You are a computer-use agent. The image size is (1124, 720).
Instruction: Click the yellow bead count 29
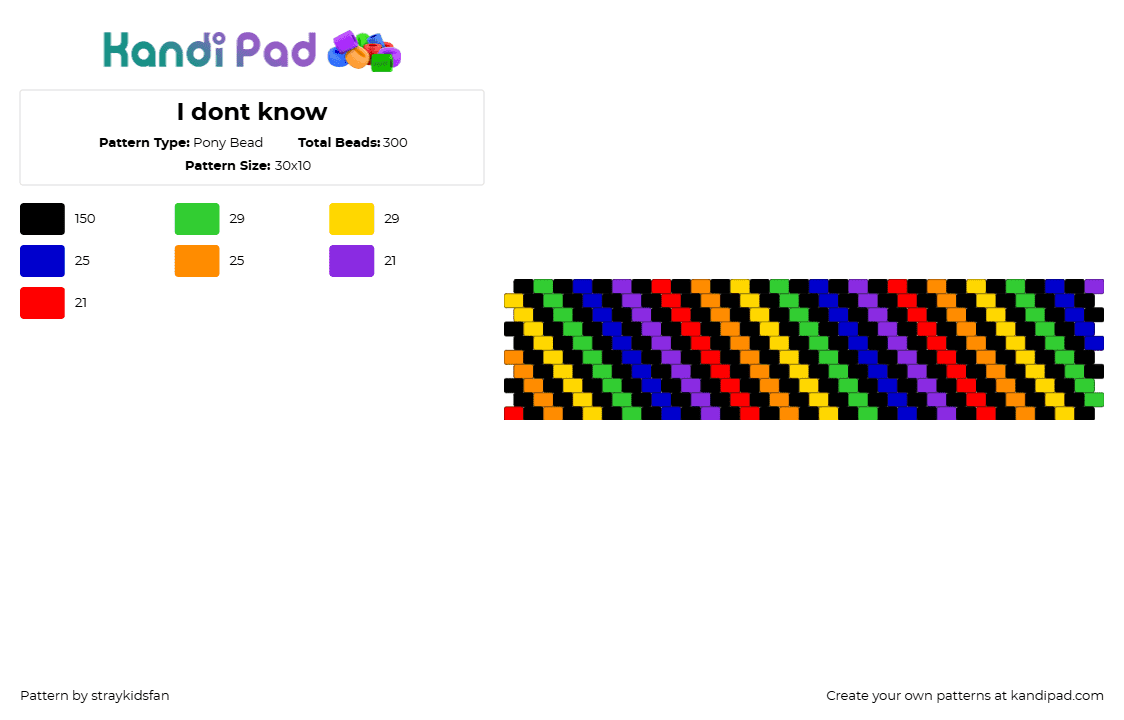[391, 219]
